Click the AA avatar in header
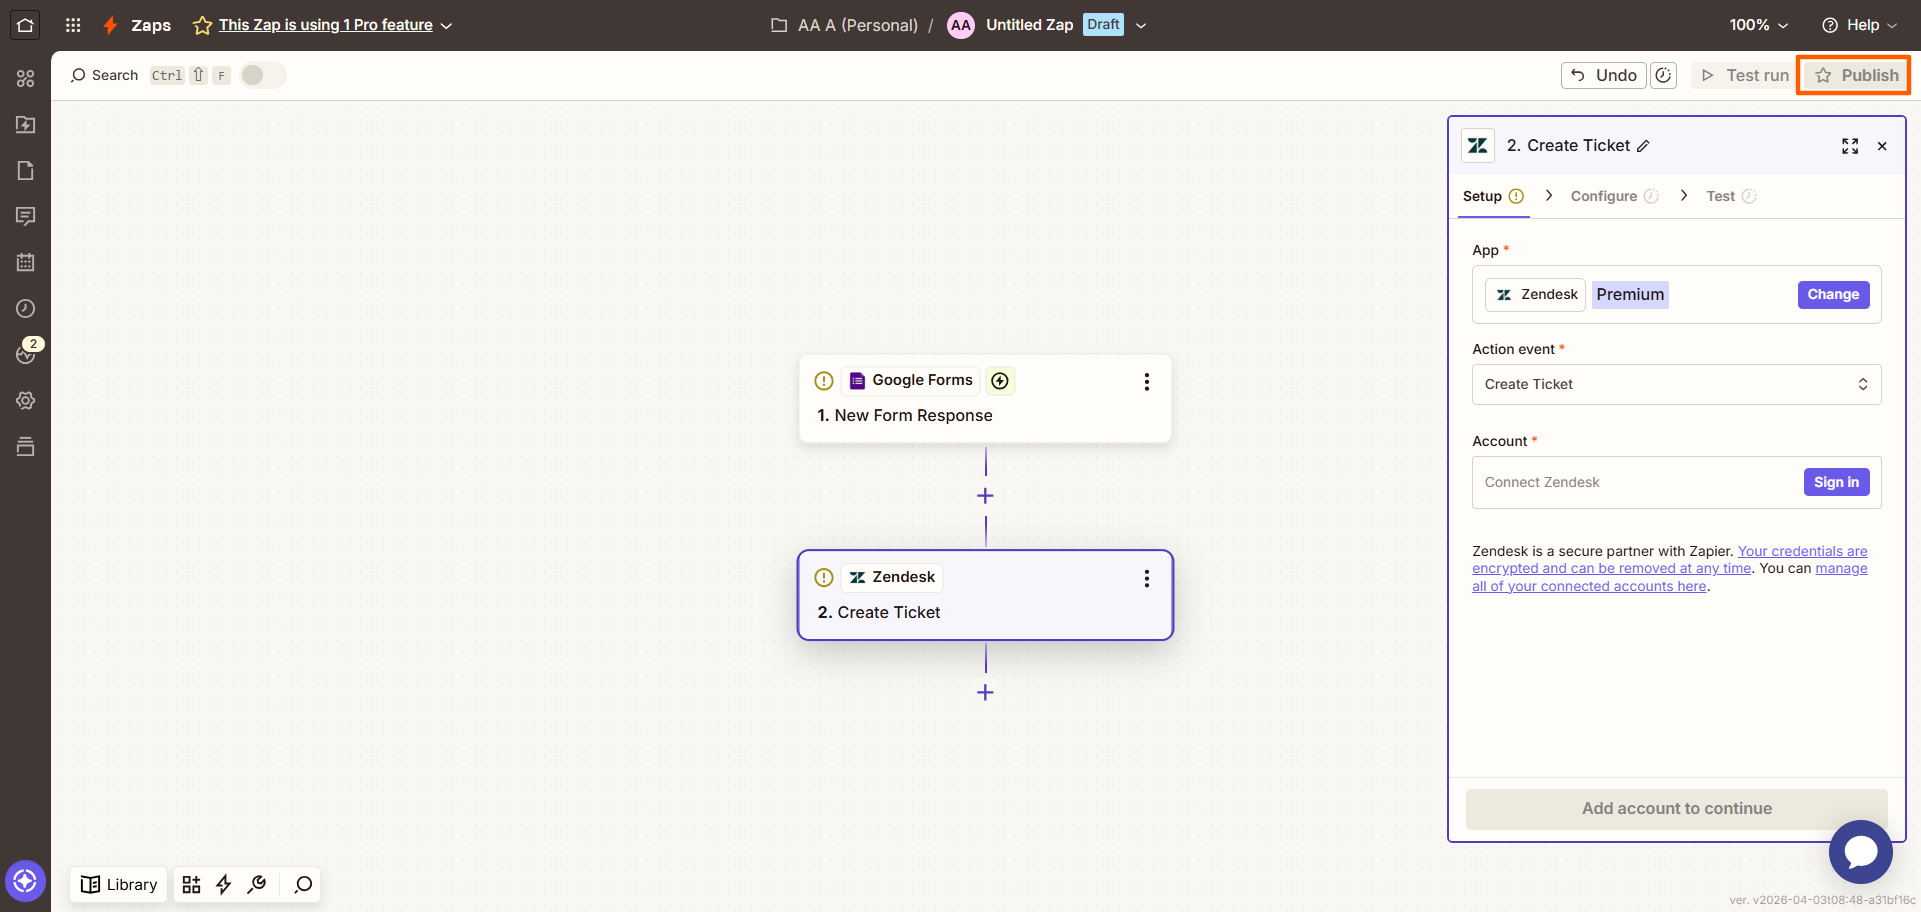 [961, 25]
